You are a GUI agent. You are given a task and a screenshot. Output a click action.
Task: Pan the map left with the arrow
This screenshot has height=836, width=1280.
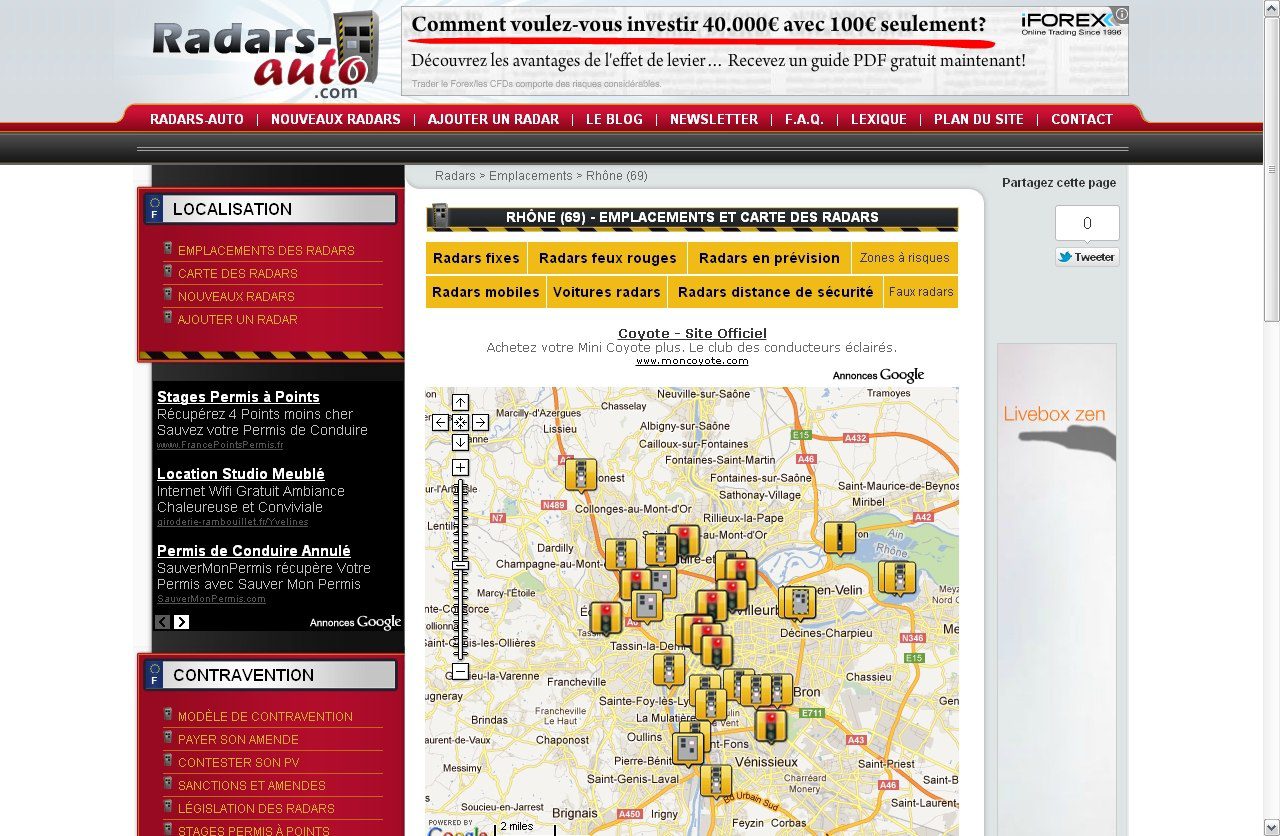pos(440,422)
